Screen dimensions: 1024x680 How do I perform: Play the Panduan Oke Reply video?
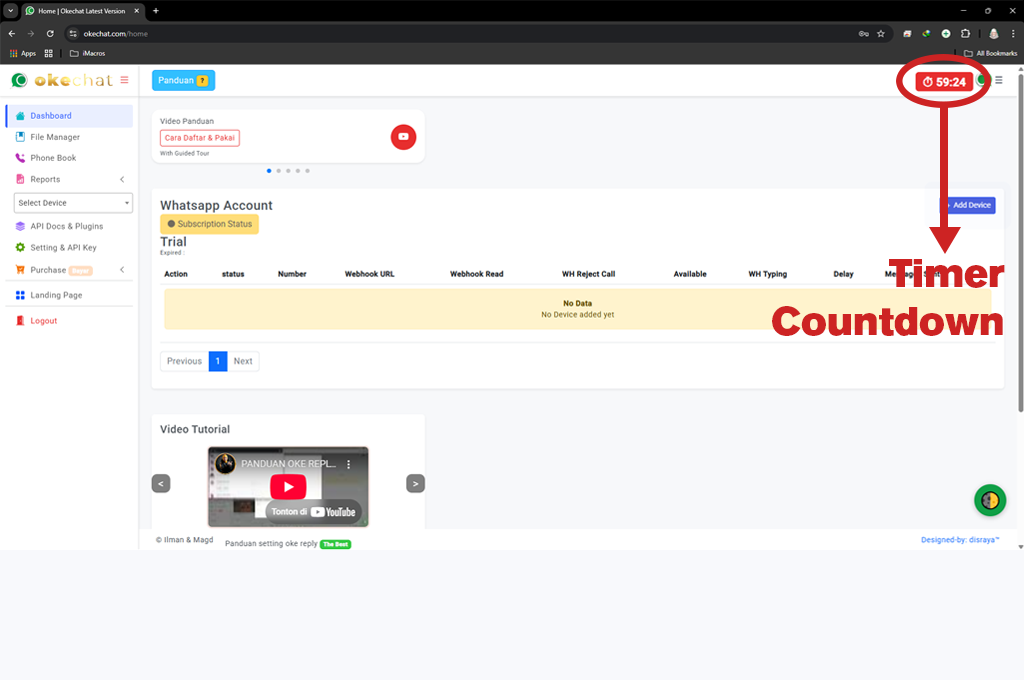click(288, 487)
